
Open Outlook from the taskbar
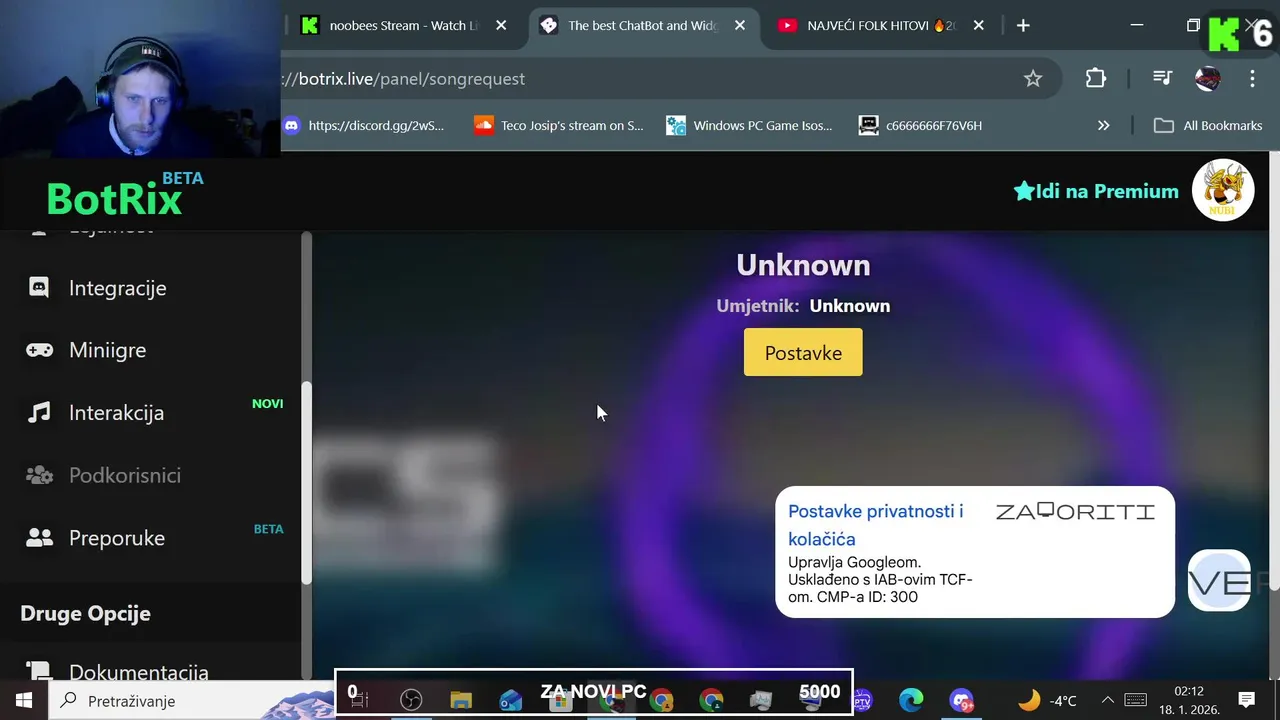pyautogui.click(x=511, y=700)
